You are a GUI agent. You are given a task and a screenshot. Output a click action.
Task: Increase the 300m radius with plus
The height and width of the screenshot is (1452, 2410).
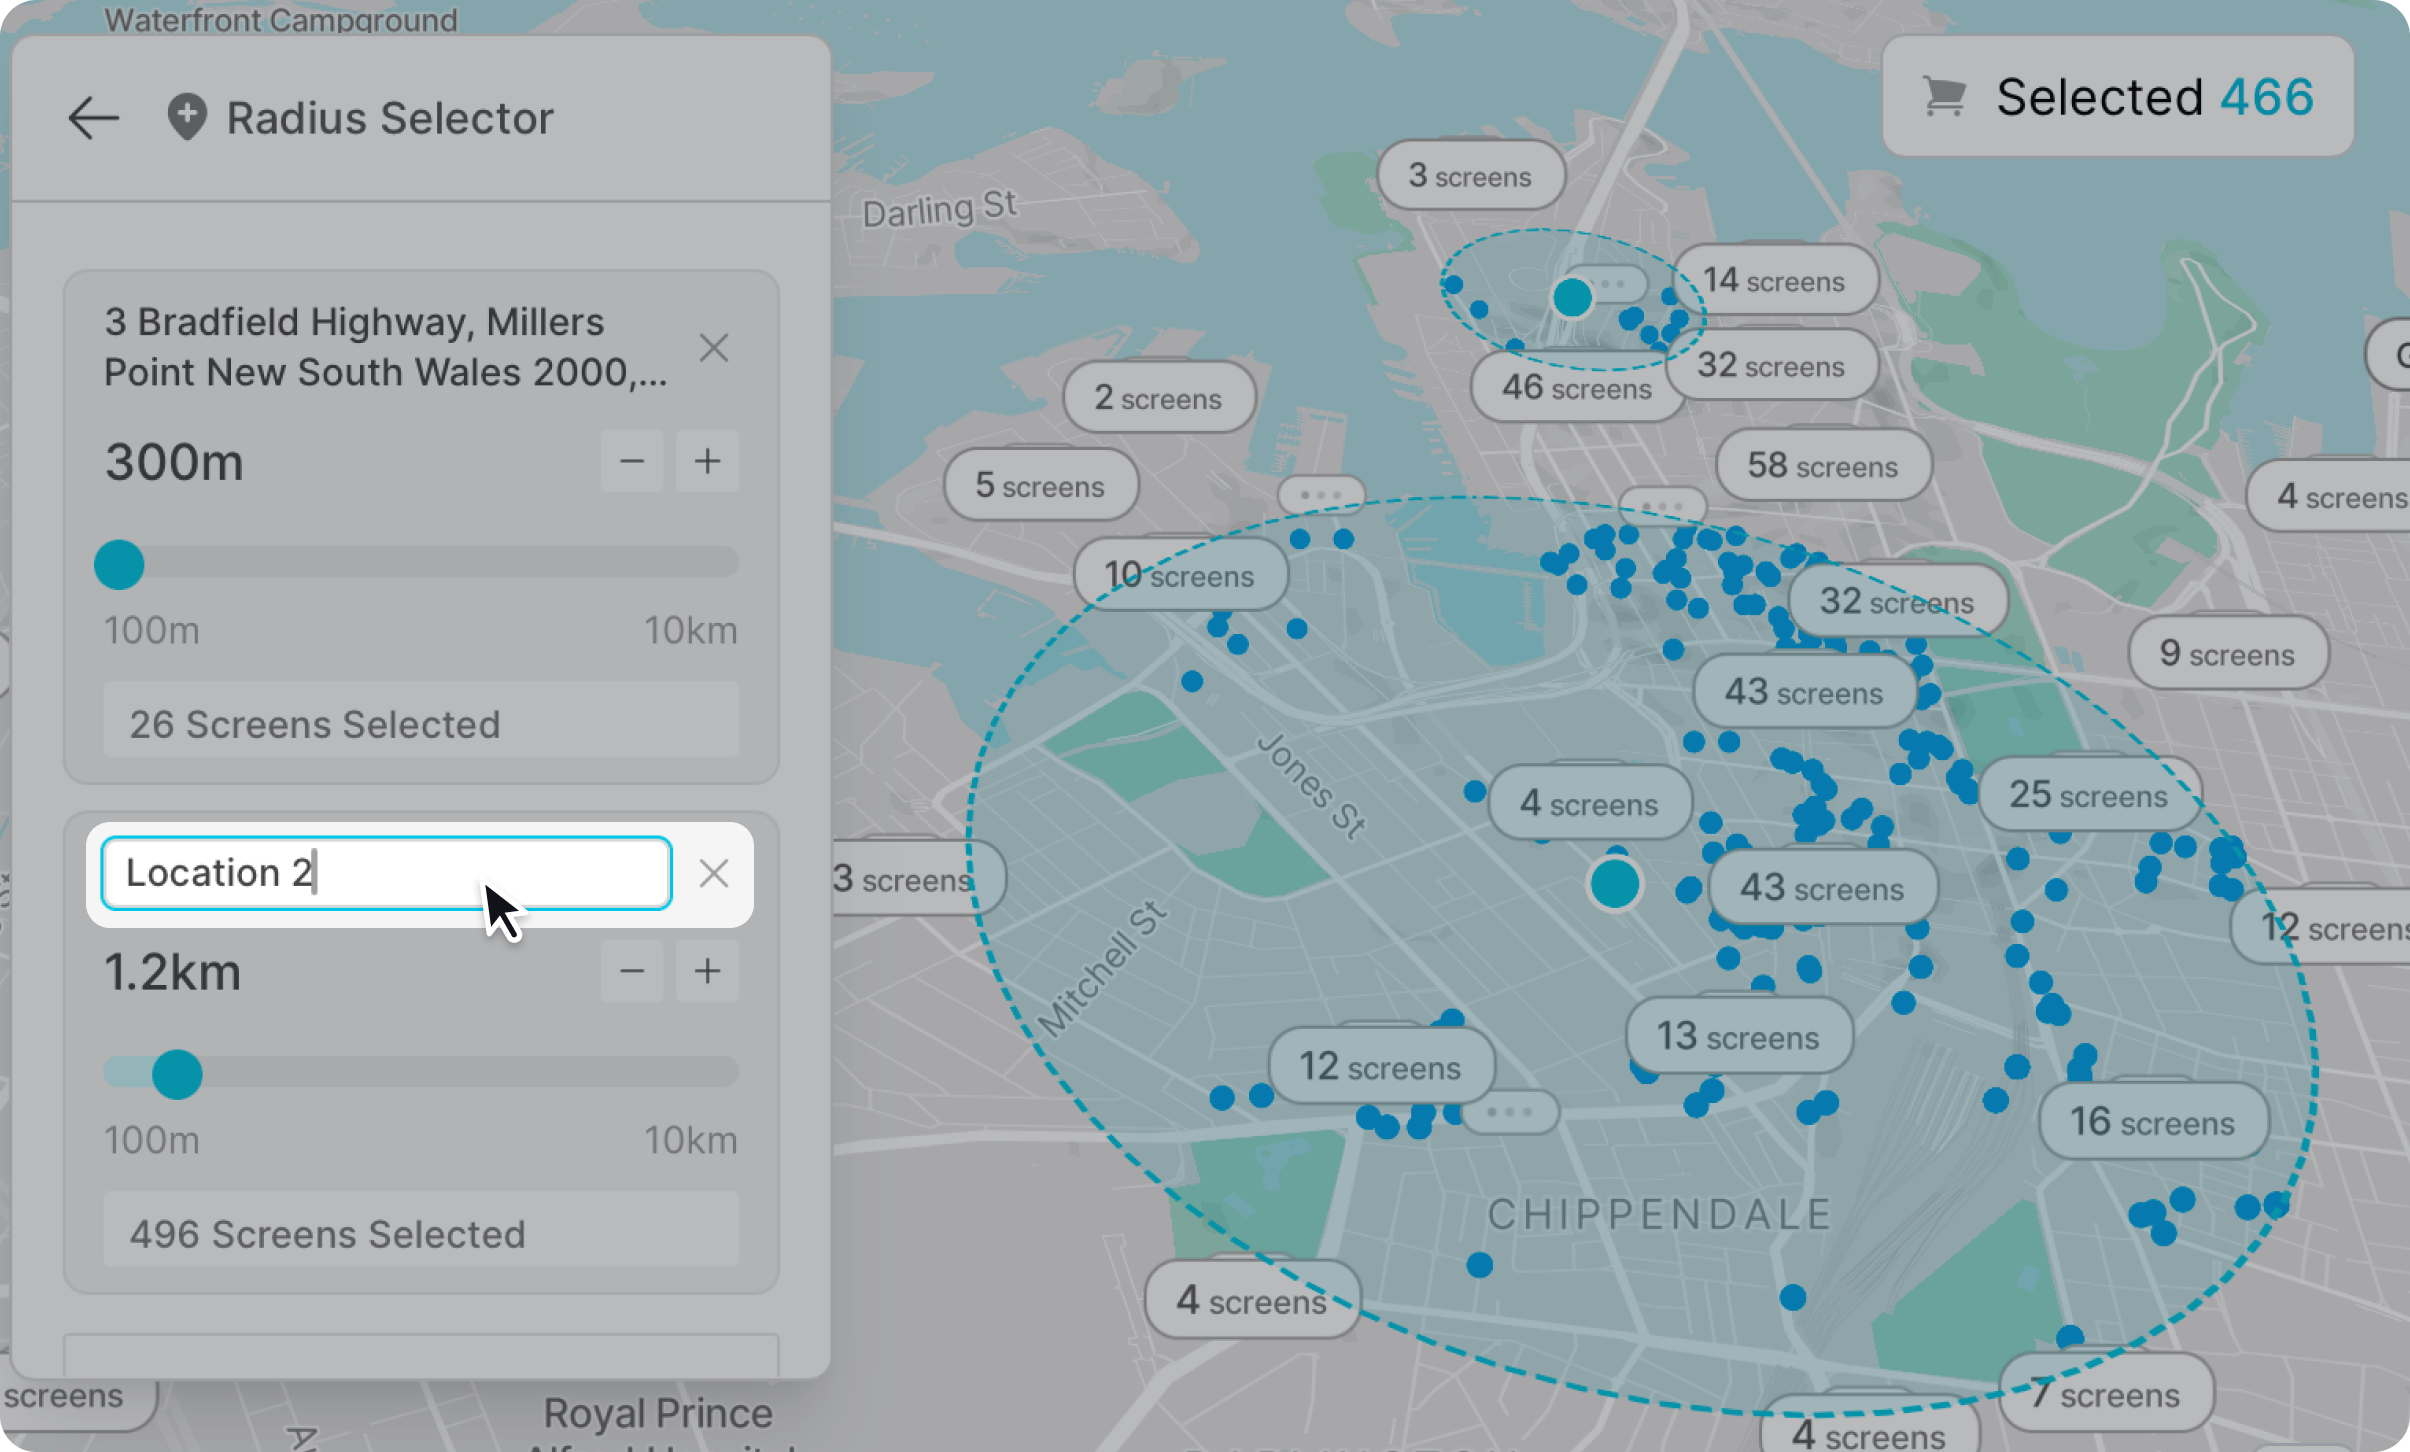click(x=708, y=461)
